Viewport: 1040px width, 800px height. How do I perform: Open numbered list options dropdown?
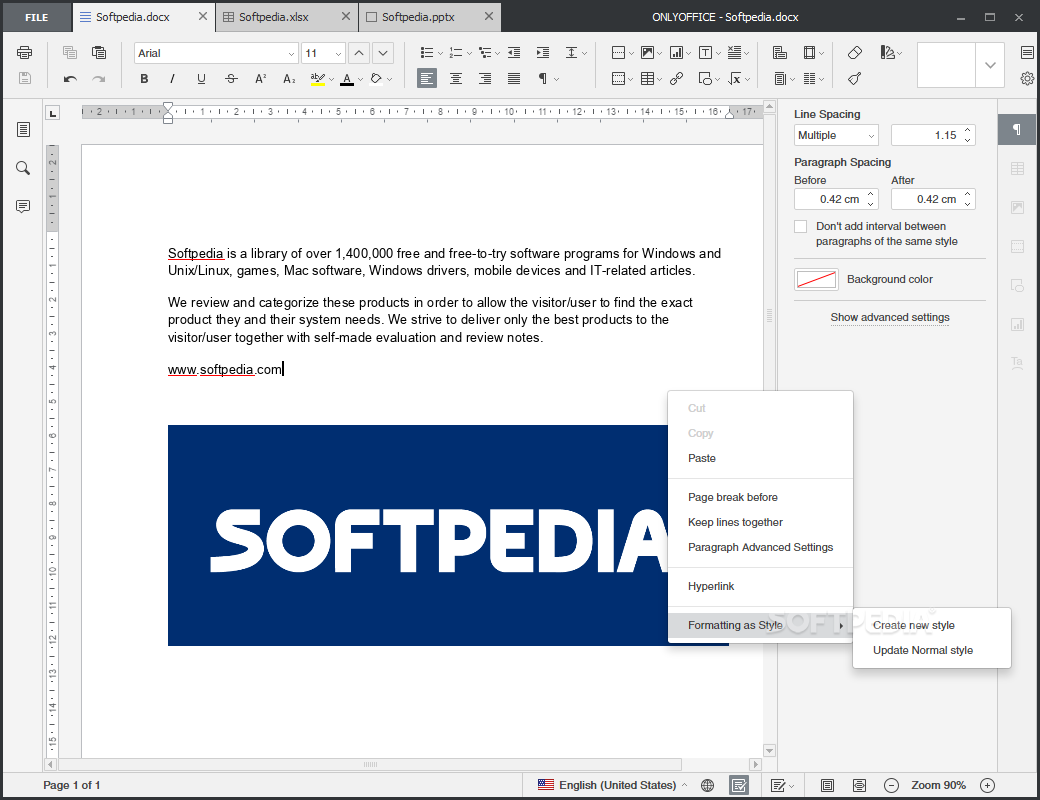[x=469, y=53]
